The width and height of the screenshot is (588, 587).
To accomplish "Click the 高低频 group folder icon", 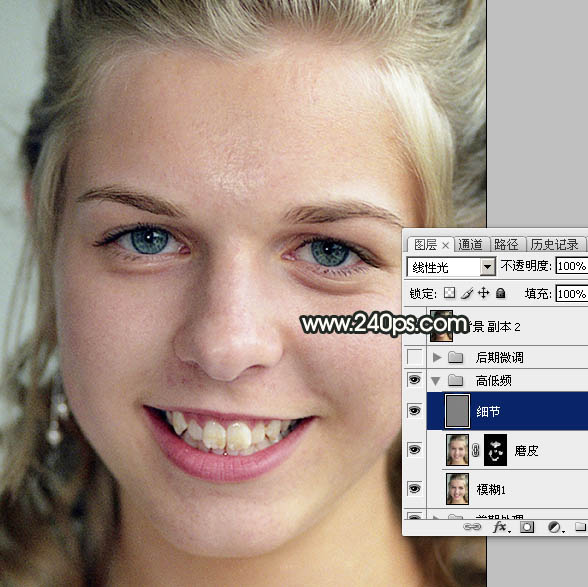I will click(x=456, y=380).
